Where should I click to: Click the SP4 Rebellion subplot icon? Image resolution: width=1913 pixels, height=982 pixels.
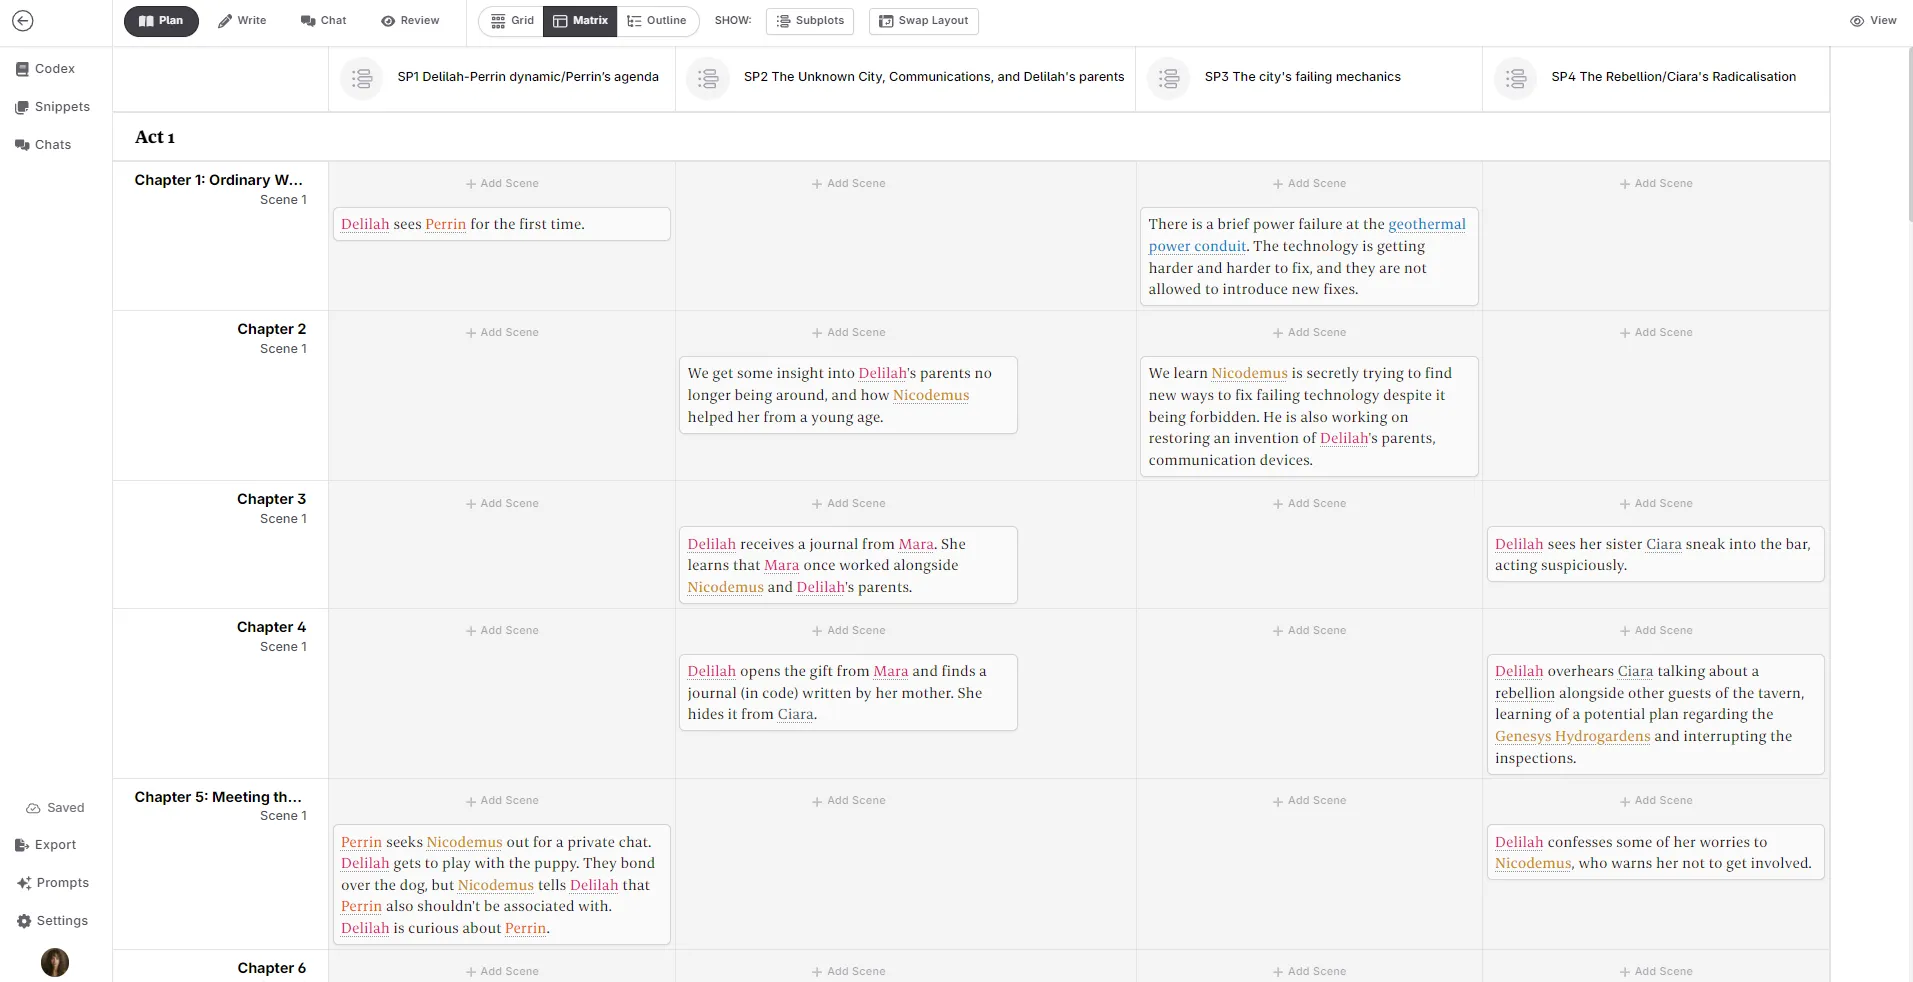(x=1515, y=78)
